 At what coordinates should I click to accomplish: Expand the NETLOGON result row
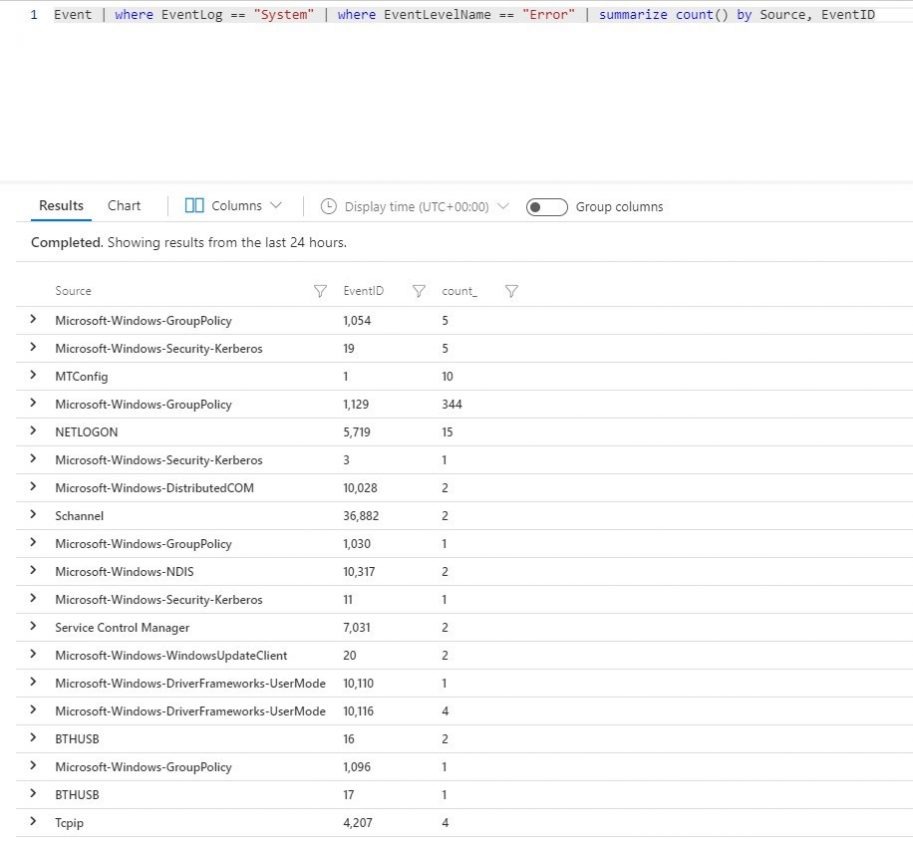pos(33,431)
